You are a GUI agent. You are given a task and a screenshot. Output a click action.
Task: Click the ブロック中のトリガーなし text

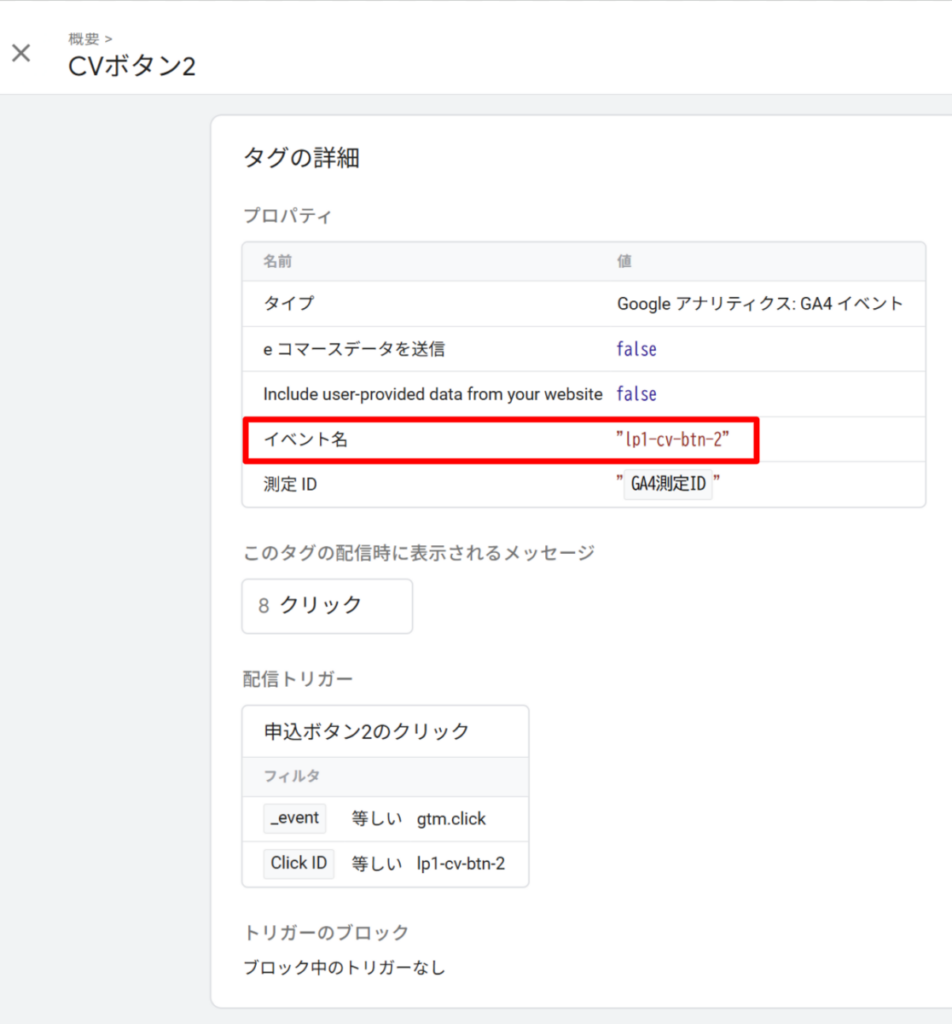(x=344, y=968)
